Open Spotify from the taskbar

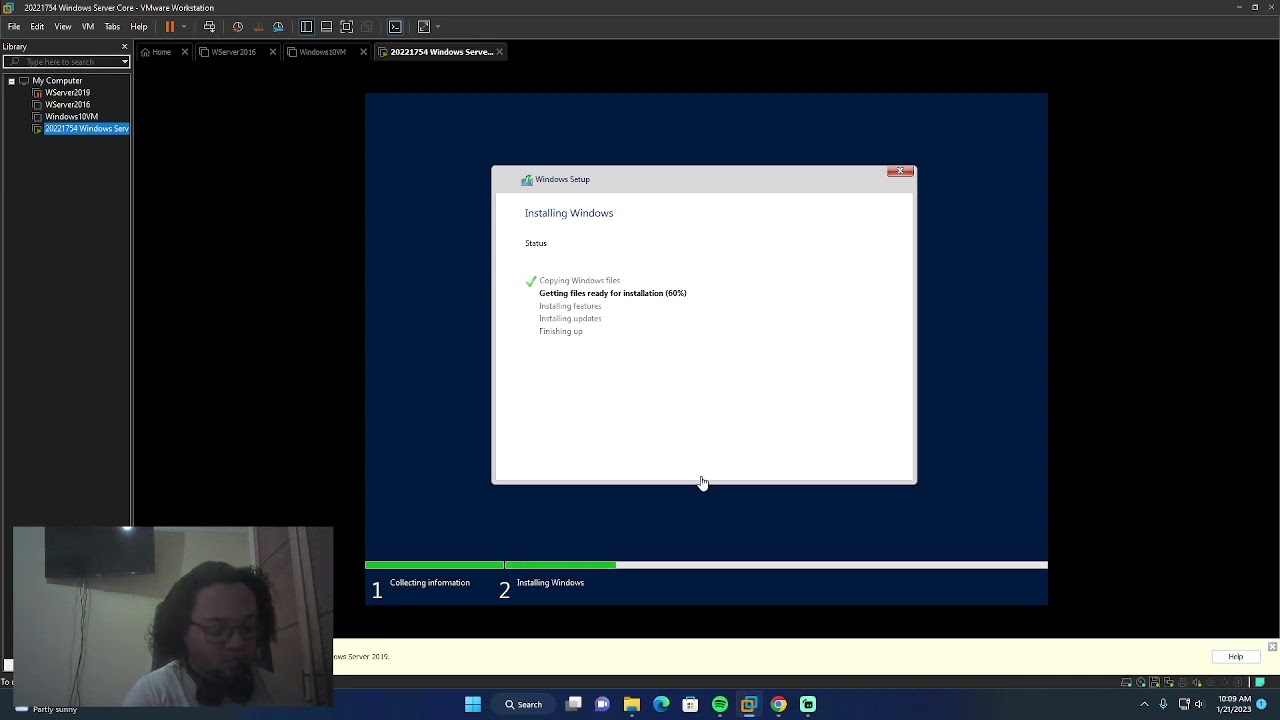(x=720, y=704)
